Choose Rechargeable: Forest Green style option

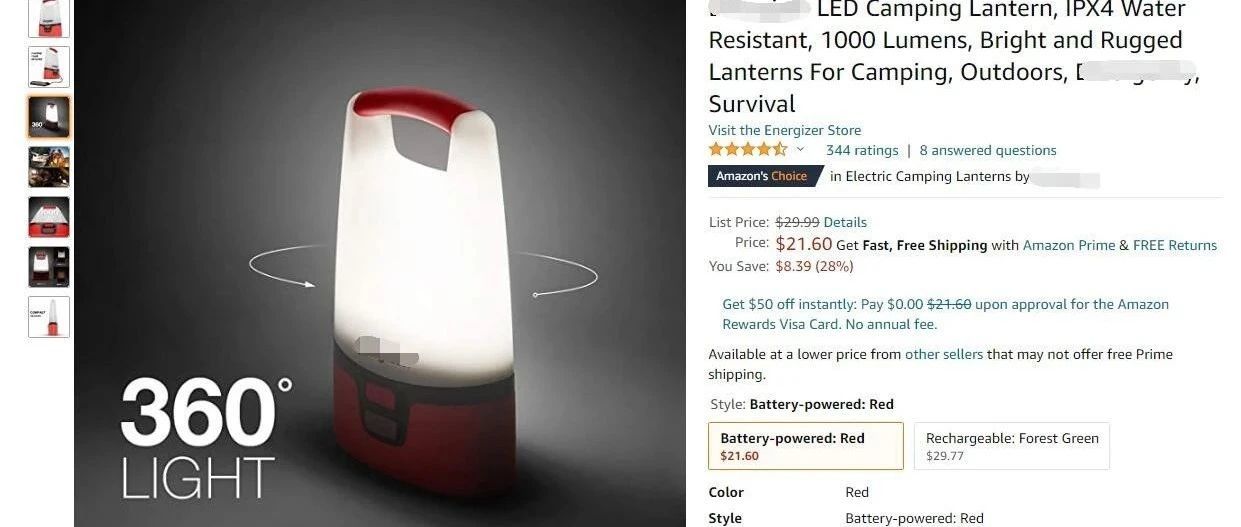click(1012, 446)
